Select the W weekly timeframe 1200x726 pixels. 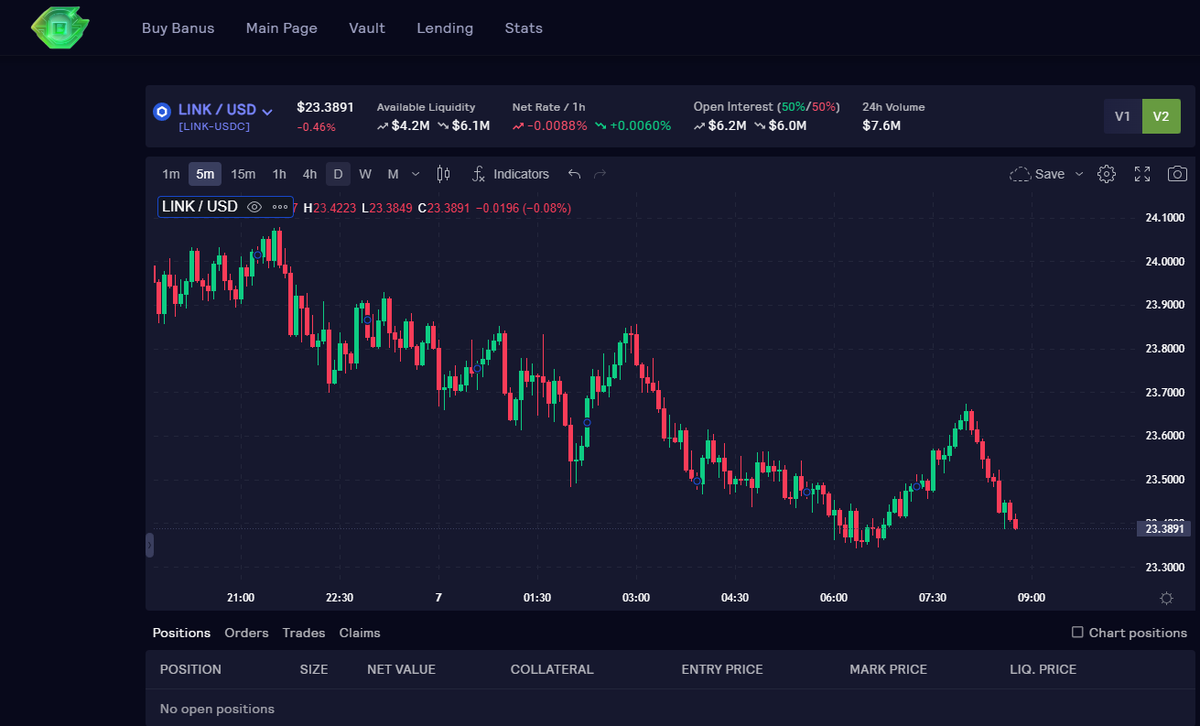(365, 174)
